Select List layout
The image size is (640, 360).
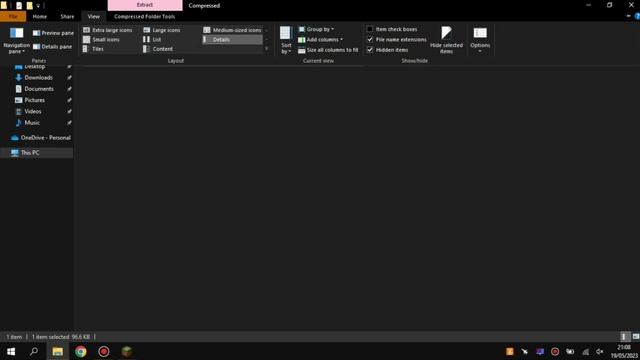152,40
